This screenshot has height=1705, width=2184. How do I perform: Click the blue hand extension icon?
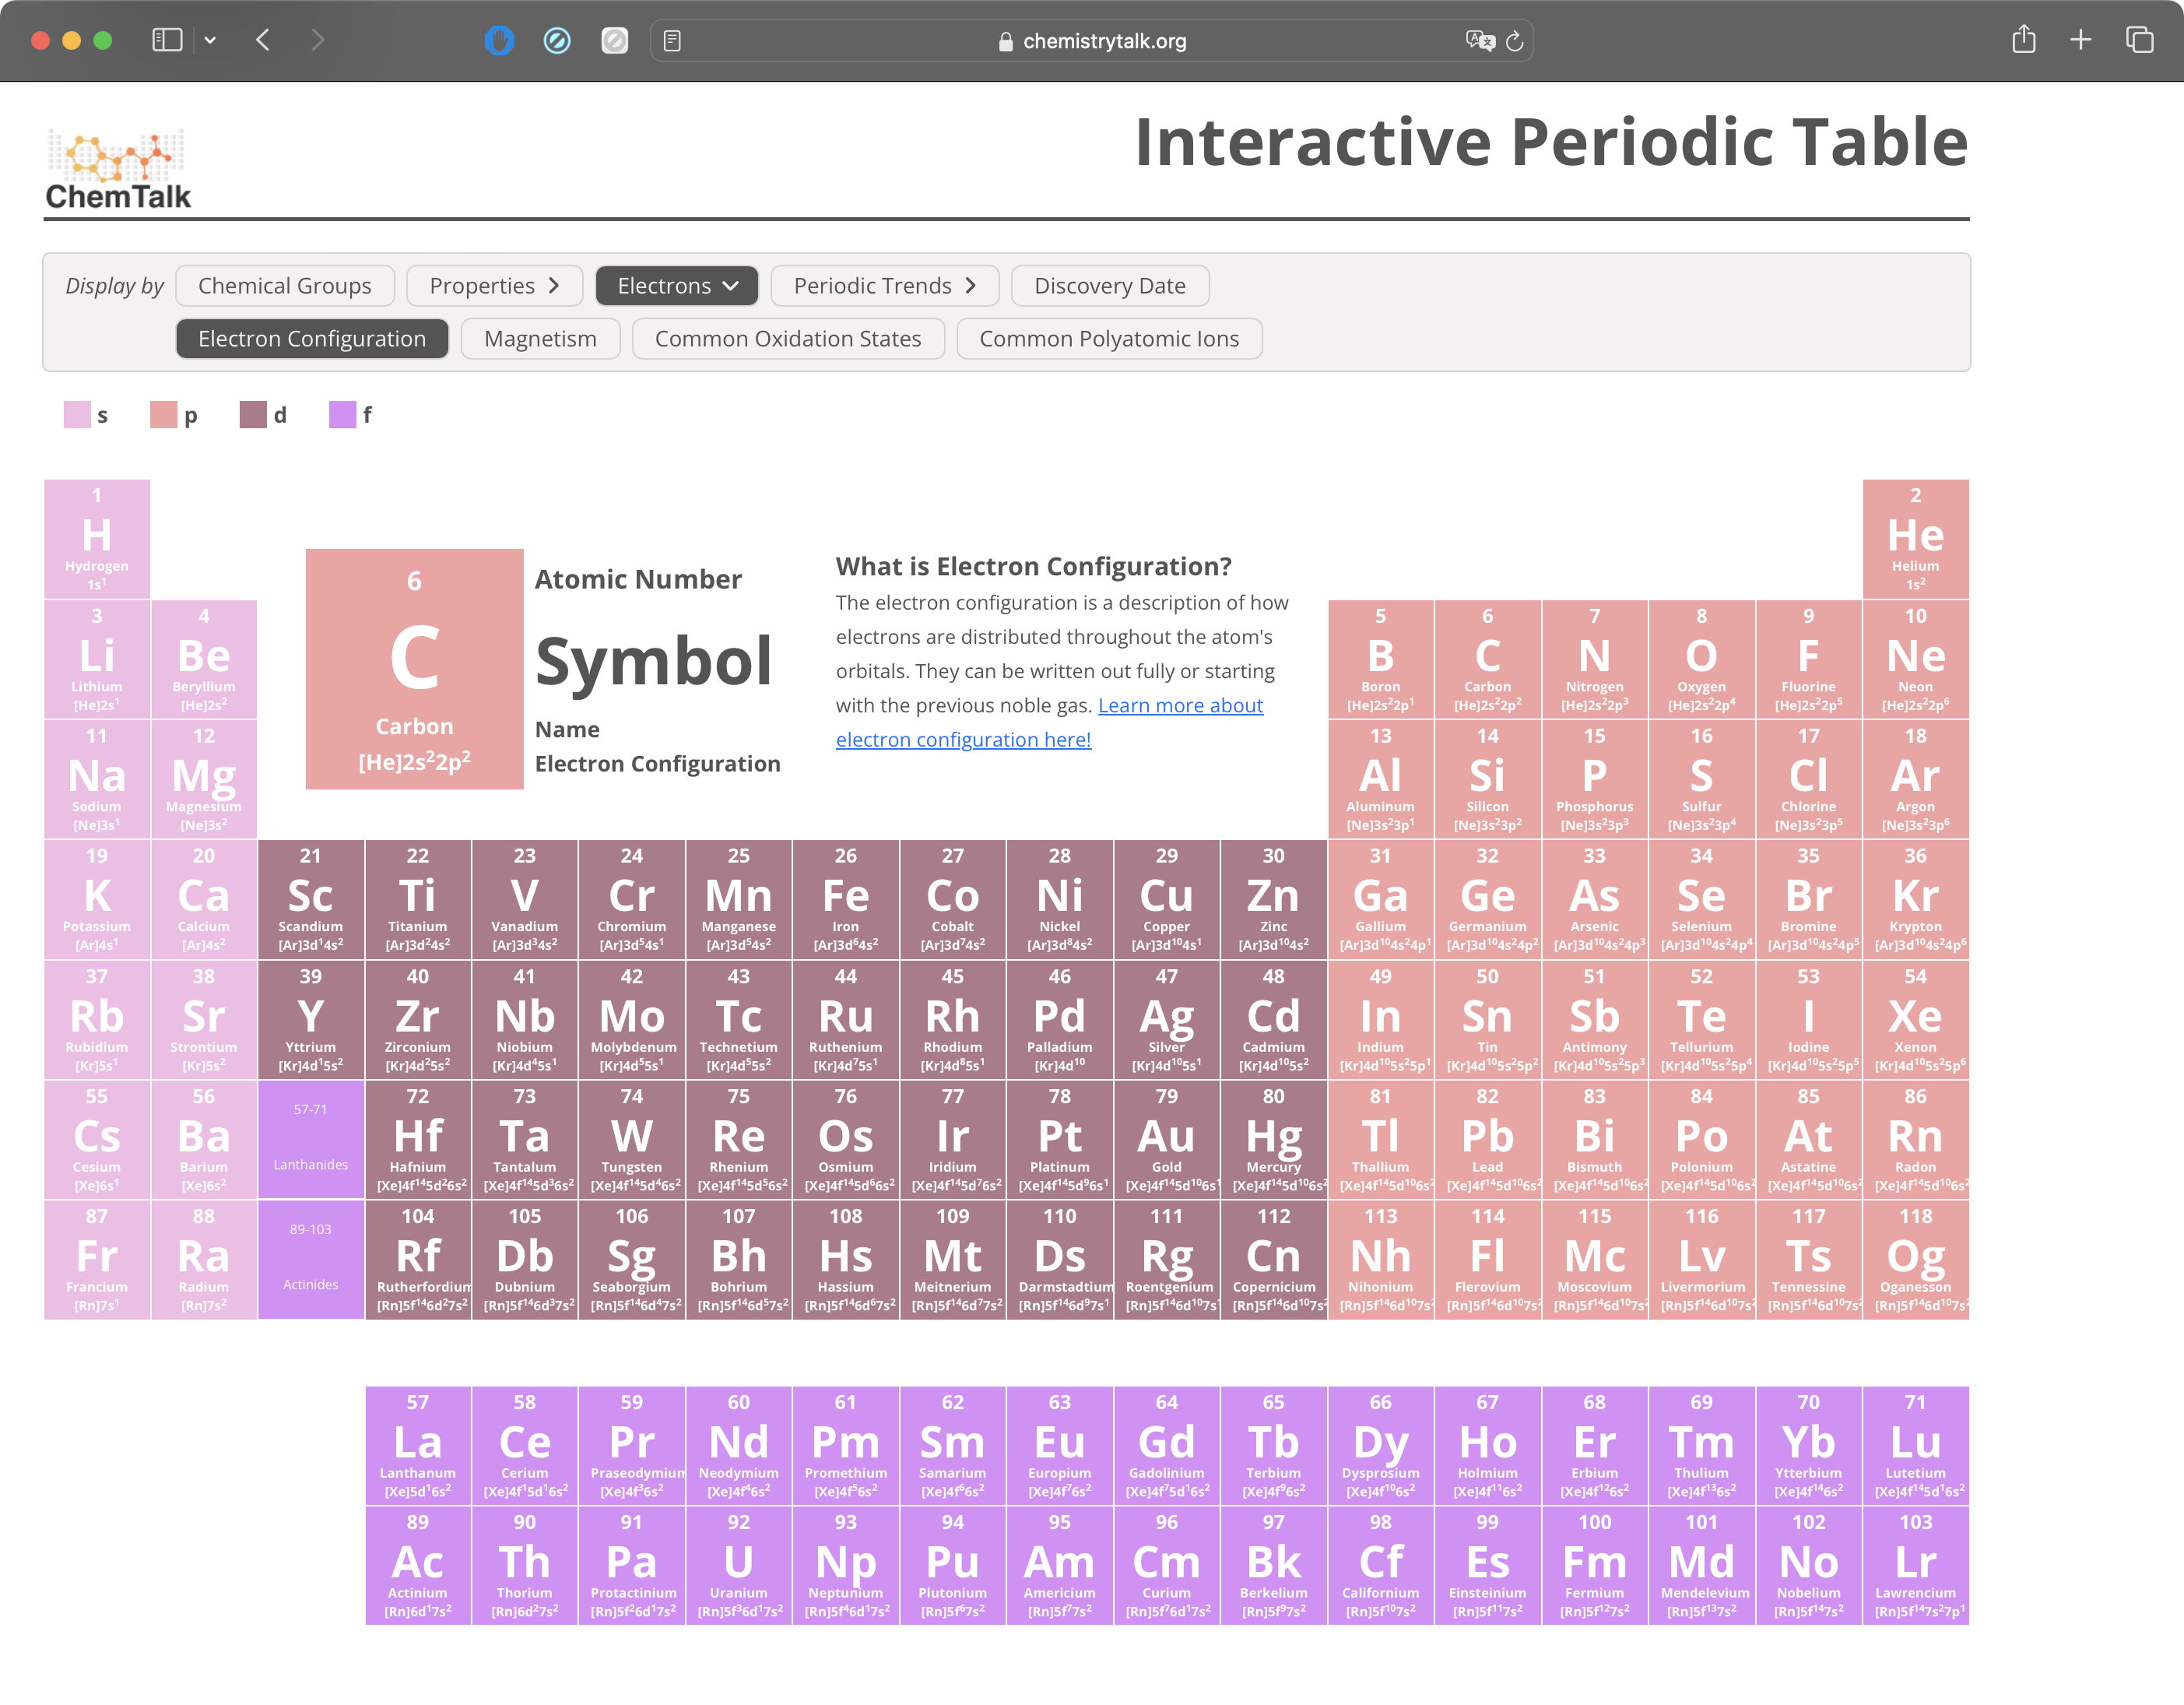coord(499,40)
